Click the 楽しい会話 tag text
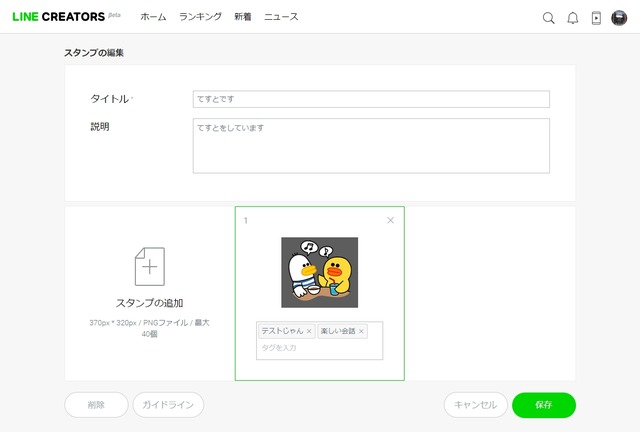Viewport: 640px width, 432px height. 338,331
